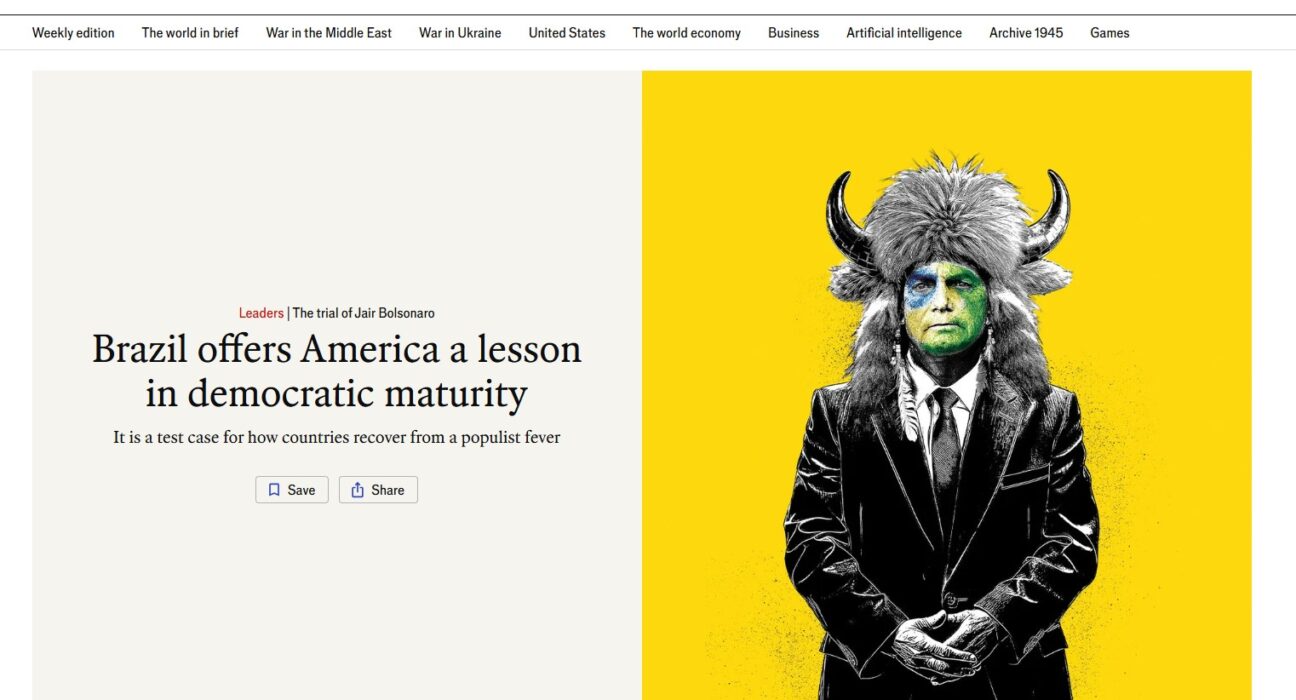Screen dimensions: 1296x700
Task: Go to the Business section
Action: (794, 33)
